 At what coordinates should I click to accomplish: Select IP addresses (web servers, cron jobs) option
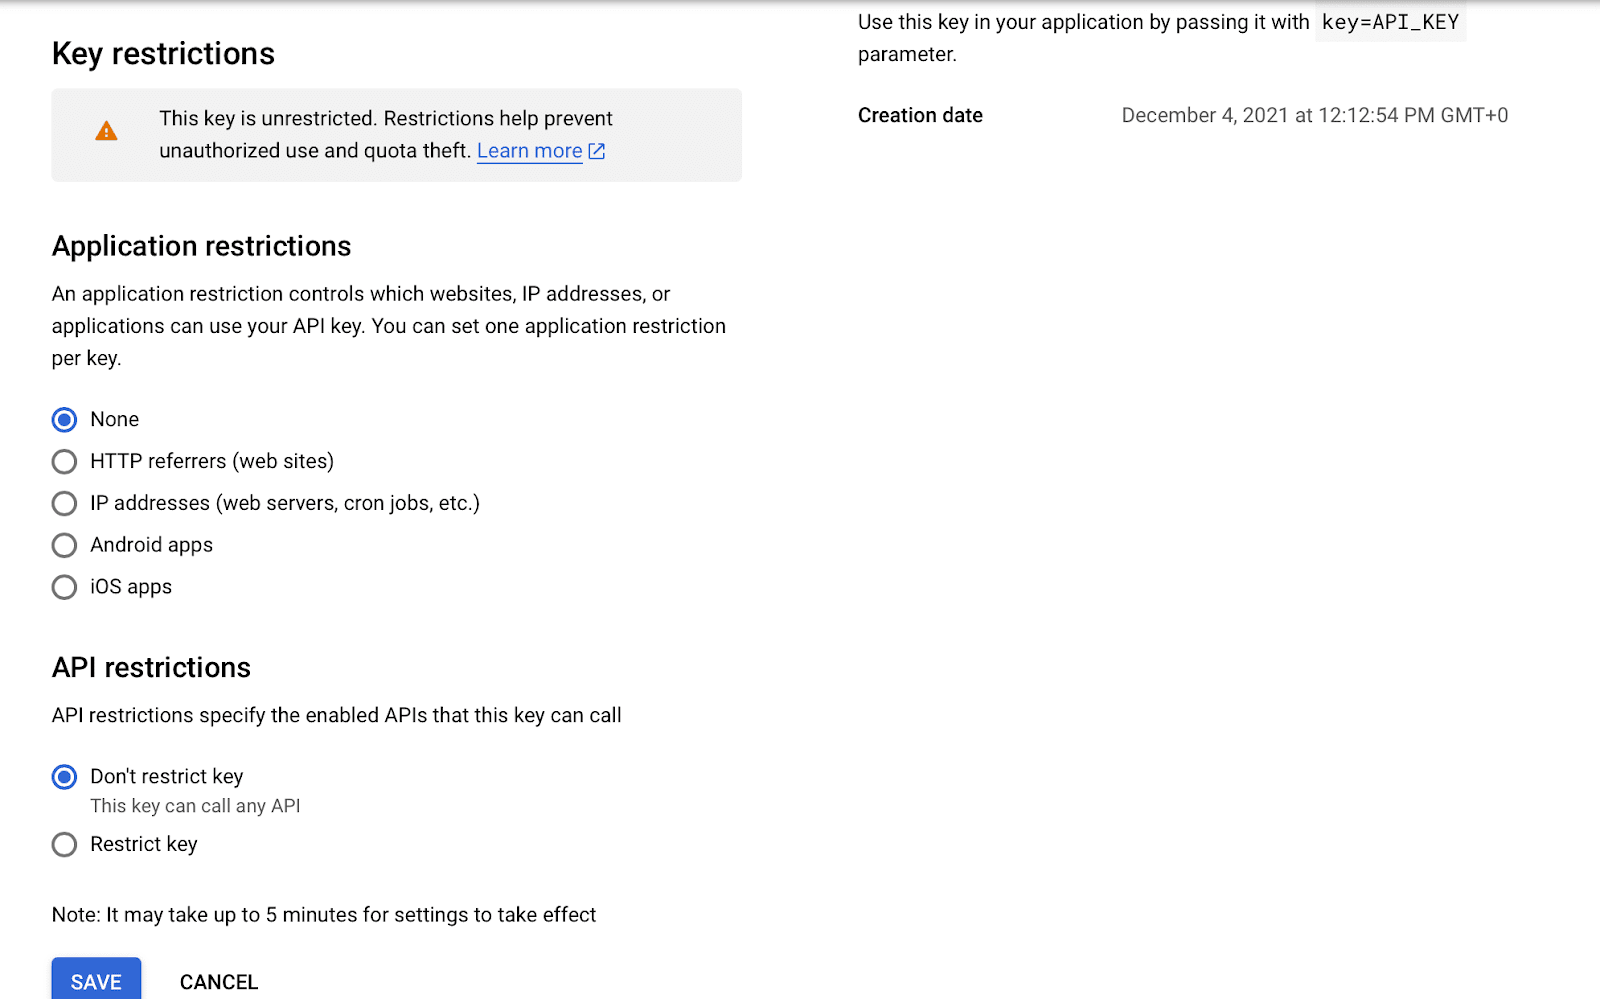point(64,504)
